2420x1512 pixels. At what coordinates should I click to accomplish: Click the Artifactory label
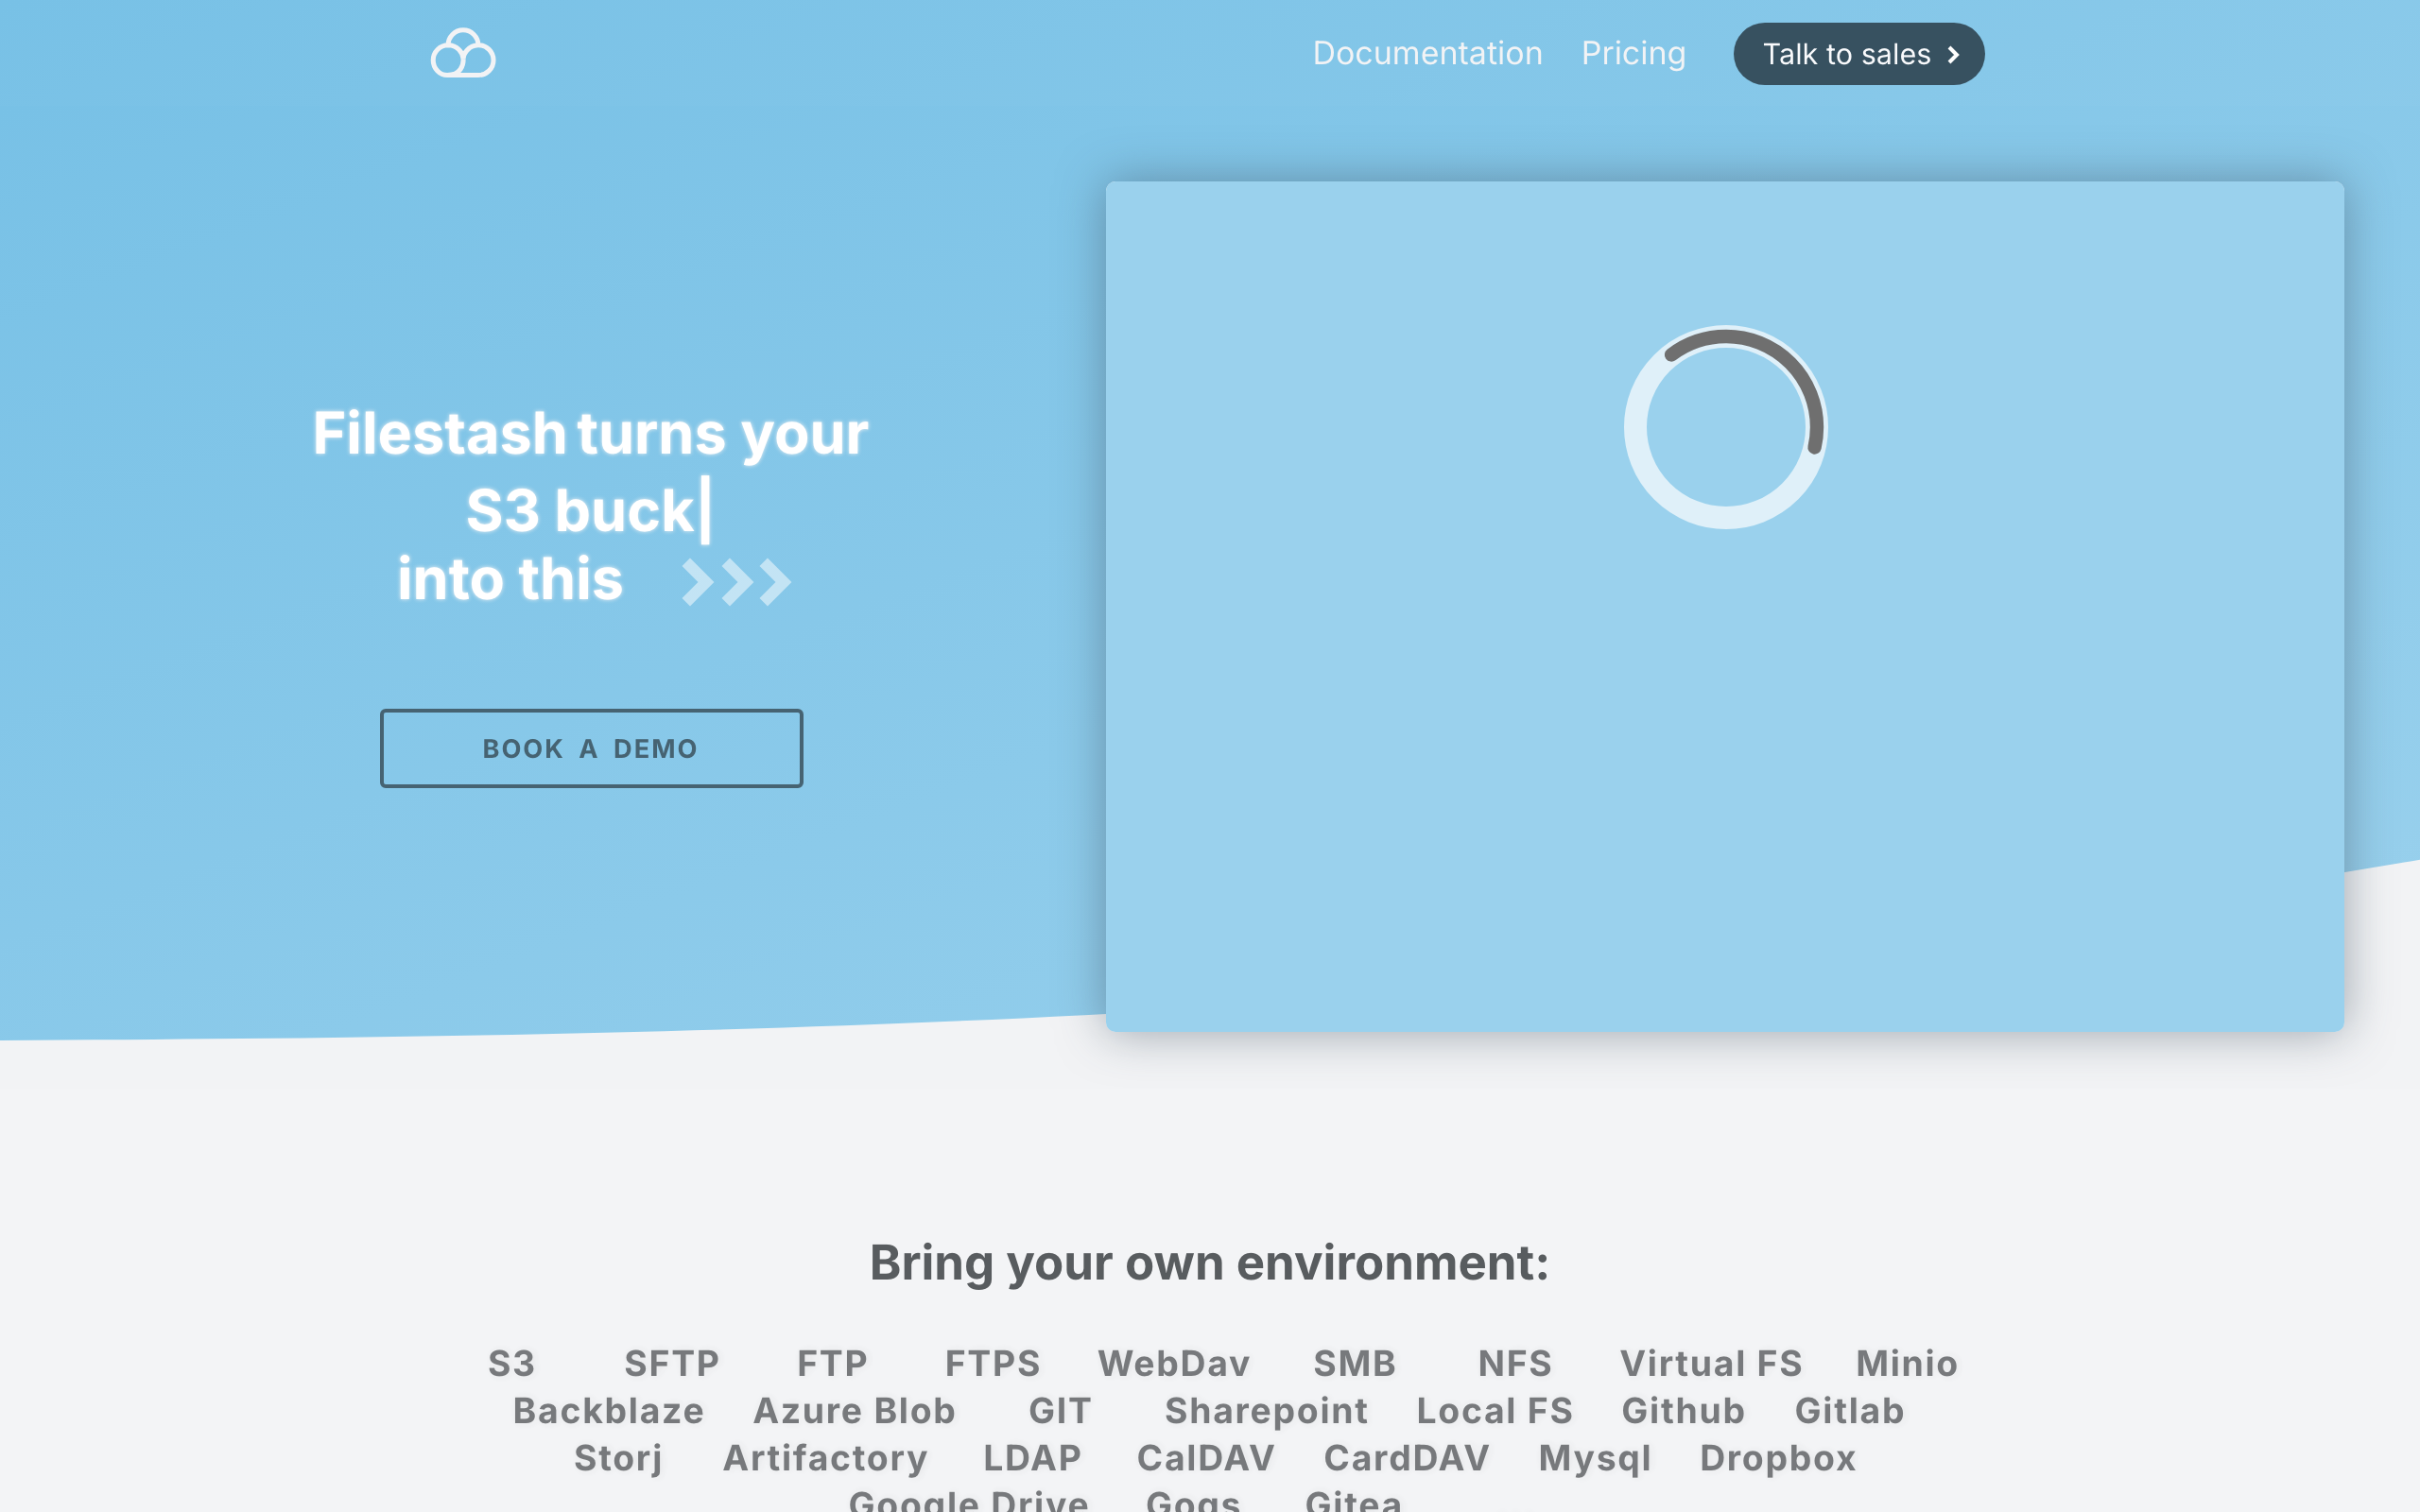825,1457
